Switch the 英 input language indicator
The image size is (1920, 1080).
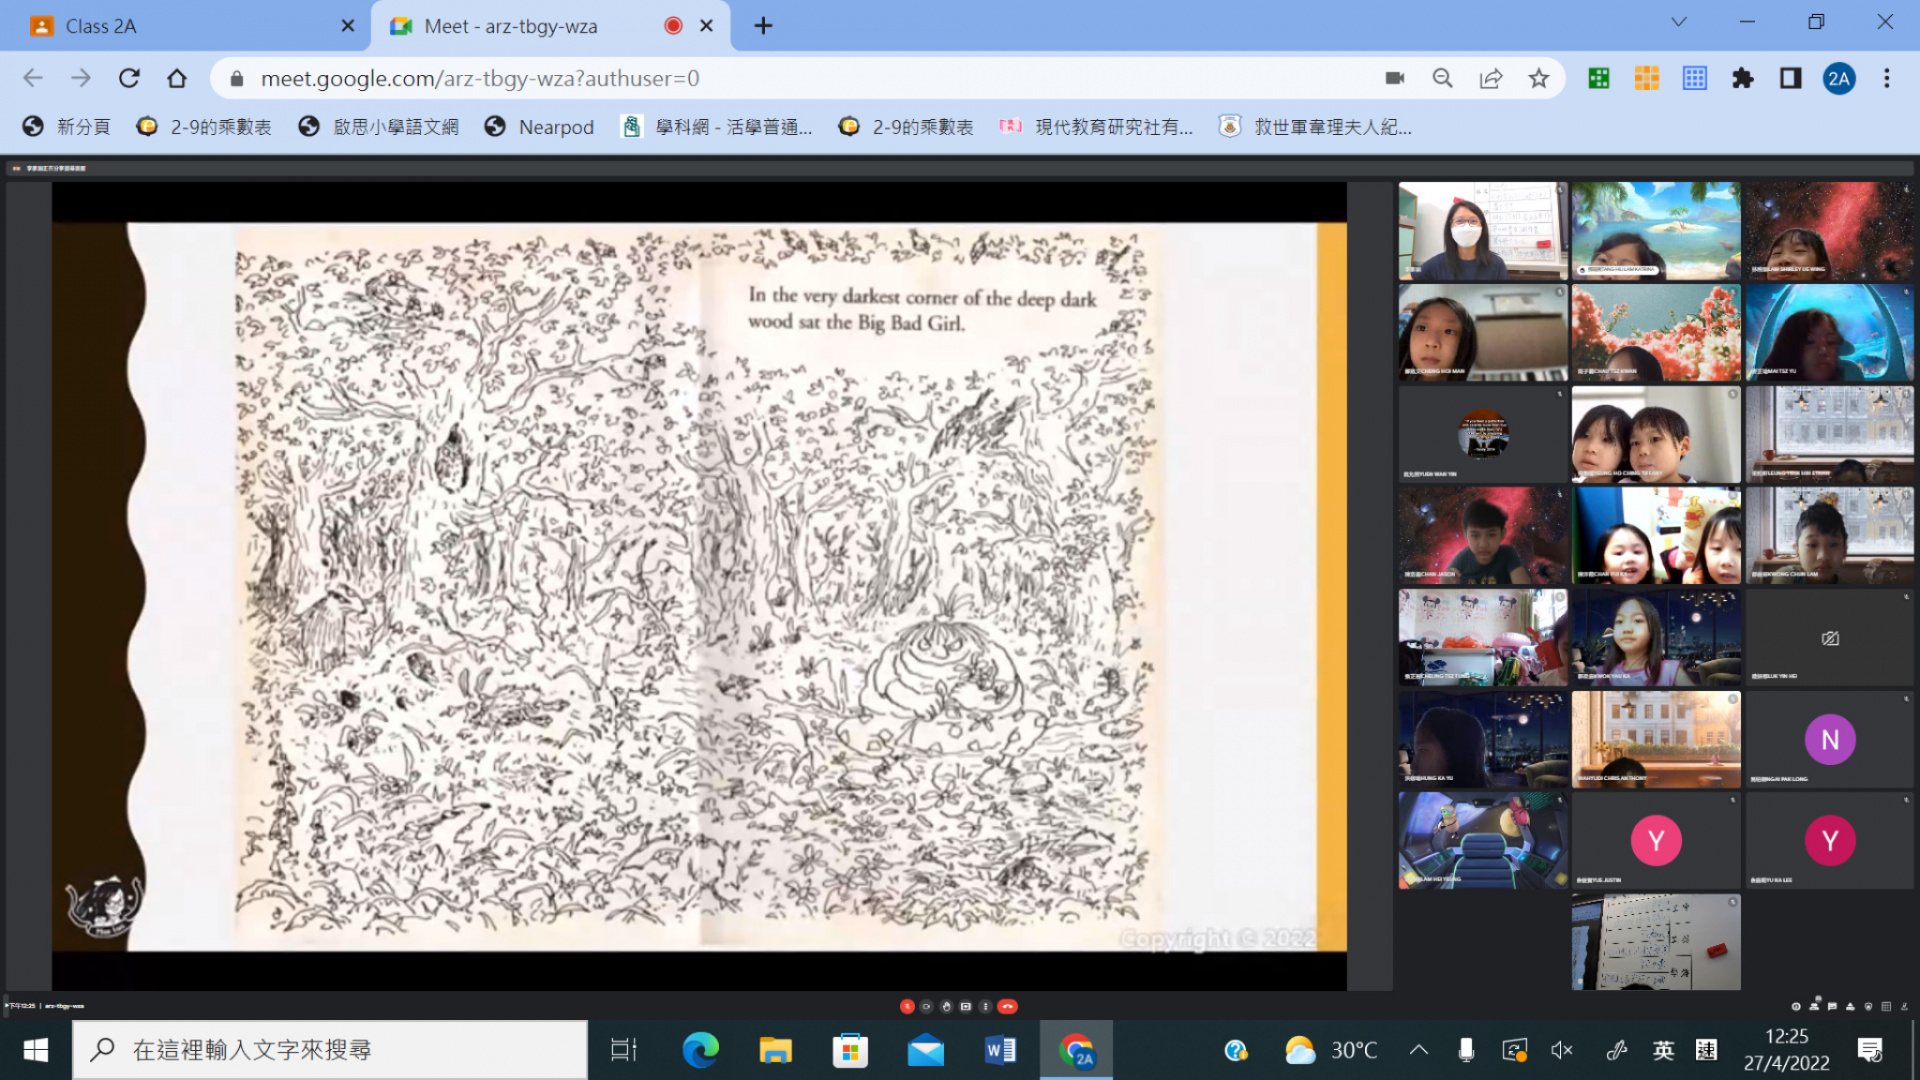(x=1663, y=1050)
